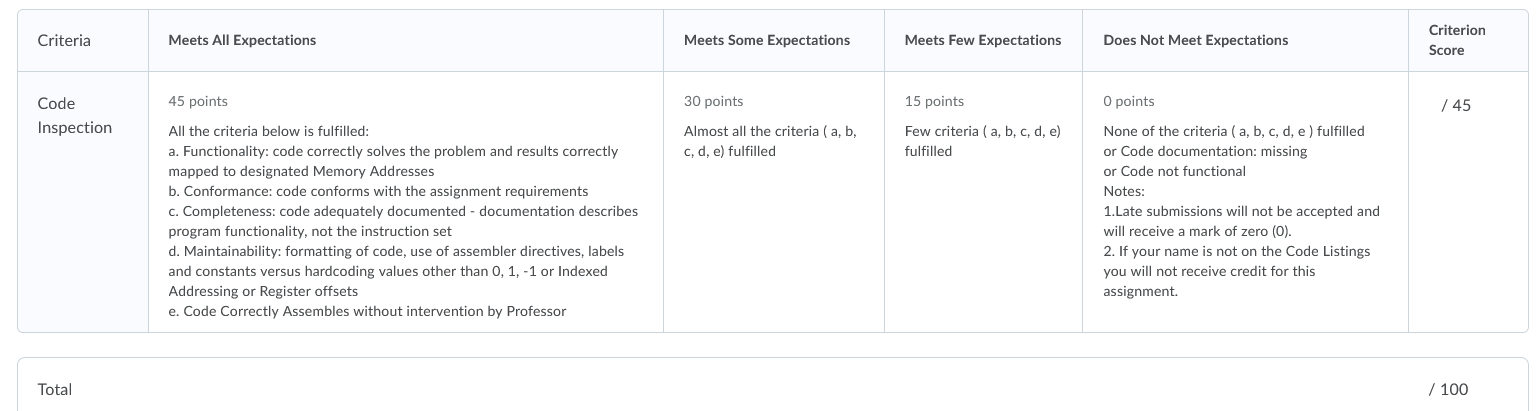This screenshot has height=411, width=1536.
Task: Click 'Almost all the criteria' description text
Action: [x=770, y=141]
